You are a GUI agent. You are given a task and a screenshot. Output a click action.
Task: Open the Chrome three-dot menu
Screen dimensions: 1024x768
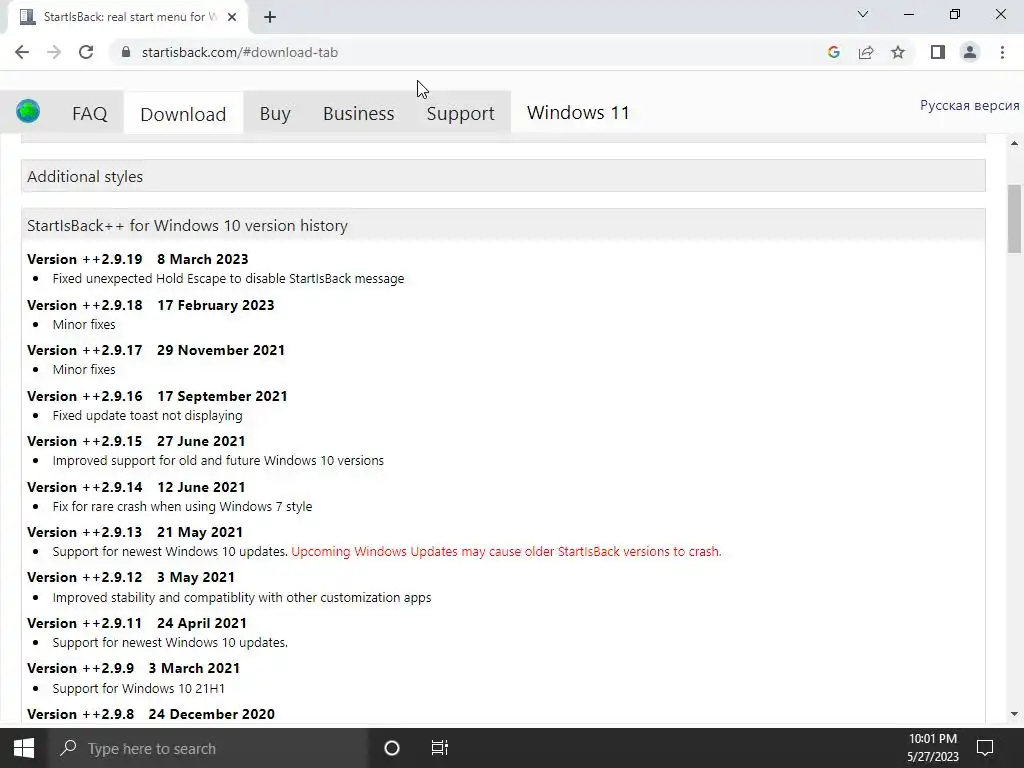pos(1002,52)
